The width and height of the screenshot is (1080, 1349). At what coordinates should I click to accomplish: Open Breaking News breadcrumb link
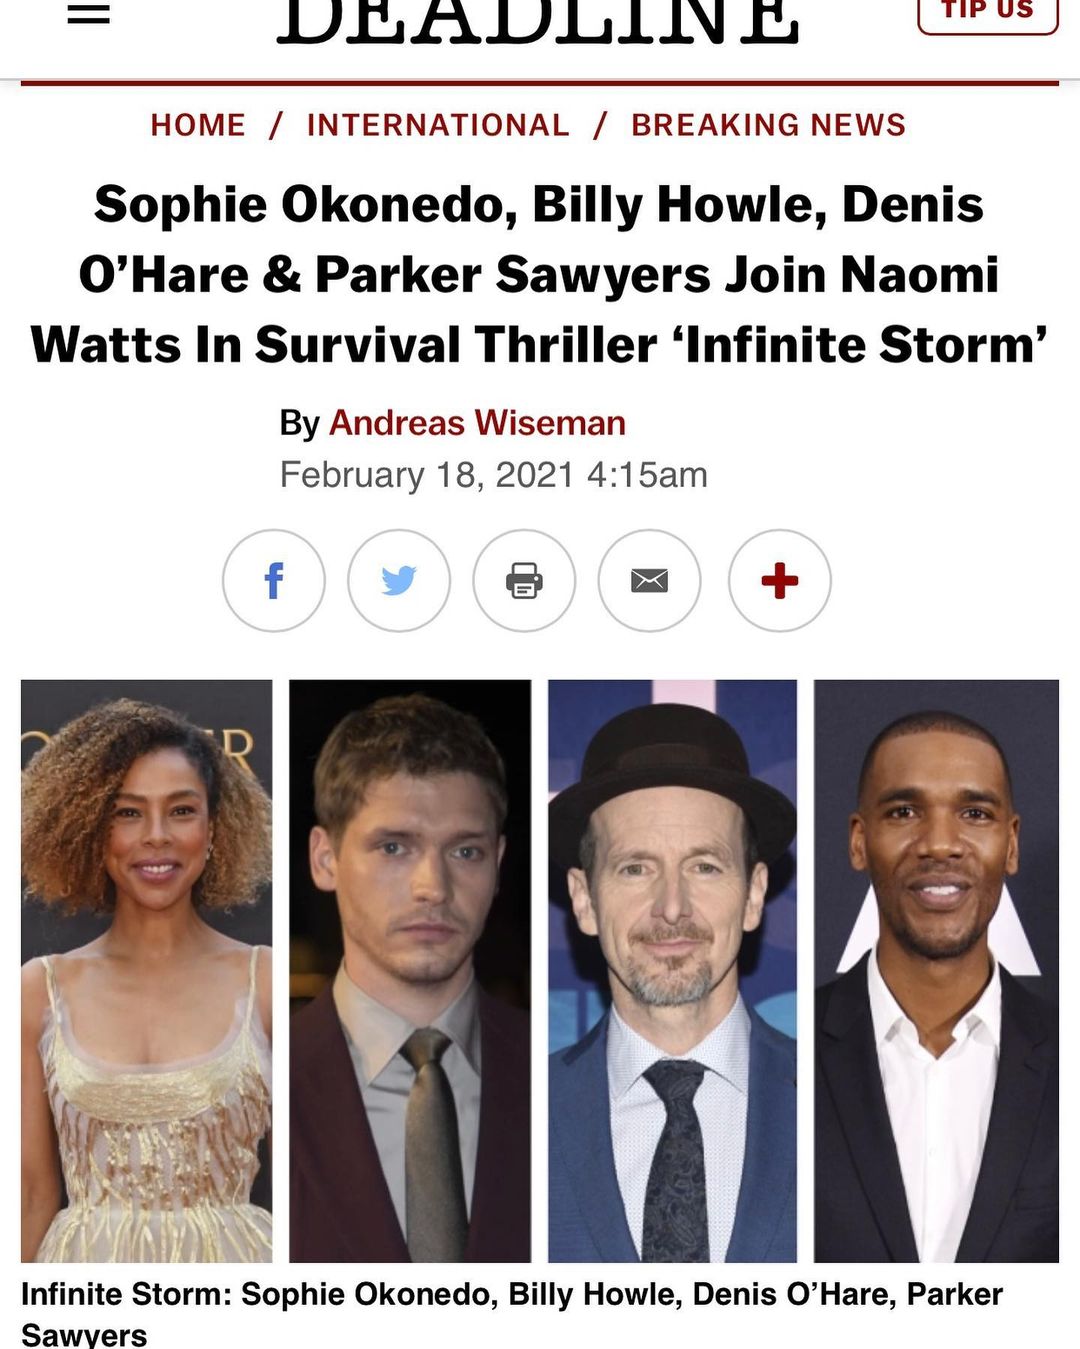coord(768,125)
